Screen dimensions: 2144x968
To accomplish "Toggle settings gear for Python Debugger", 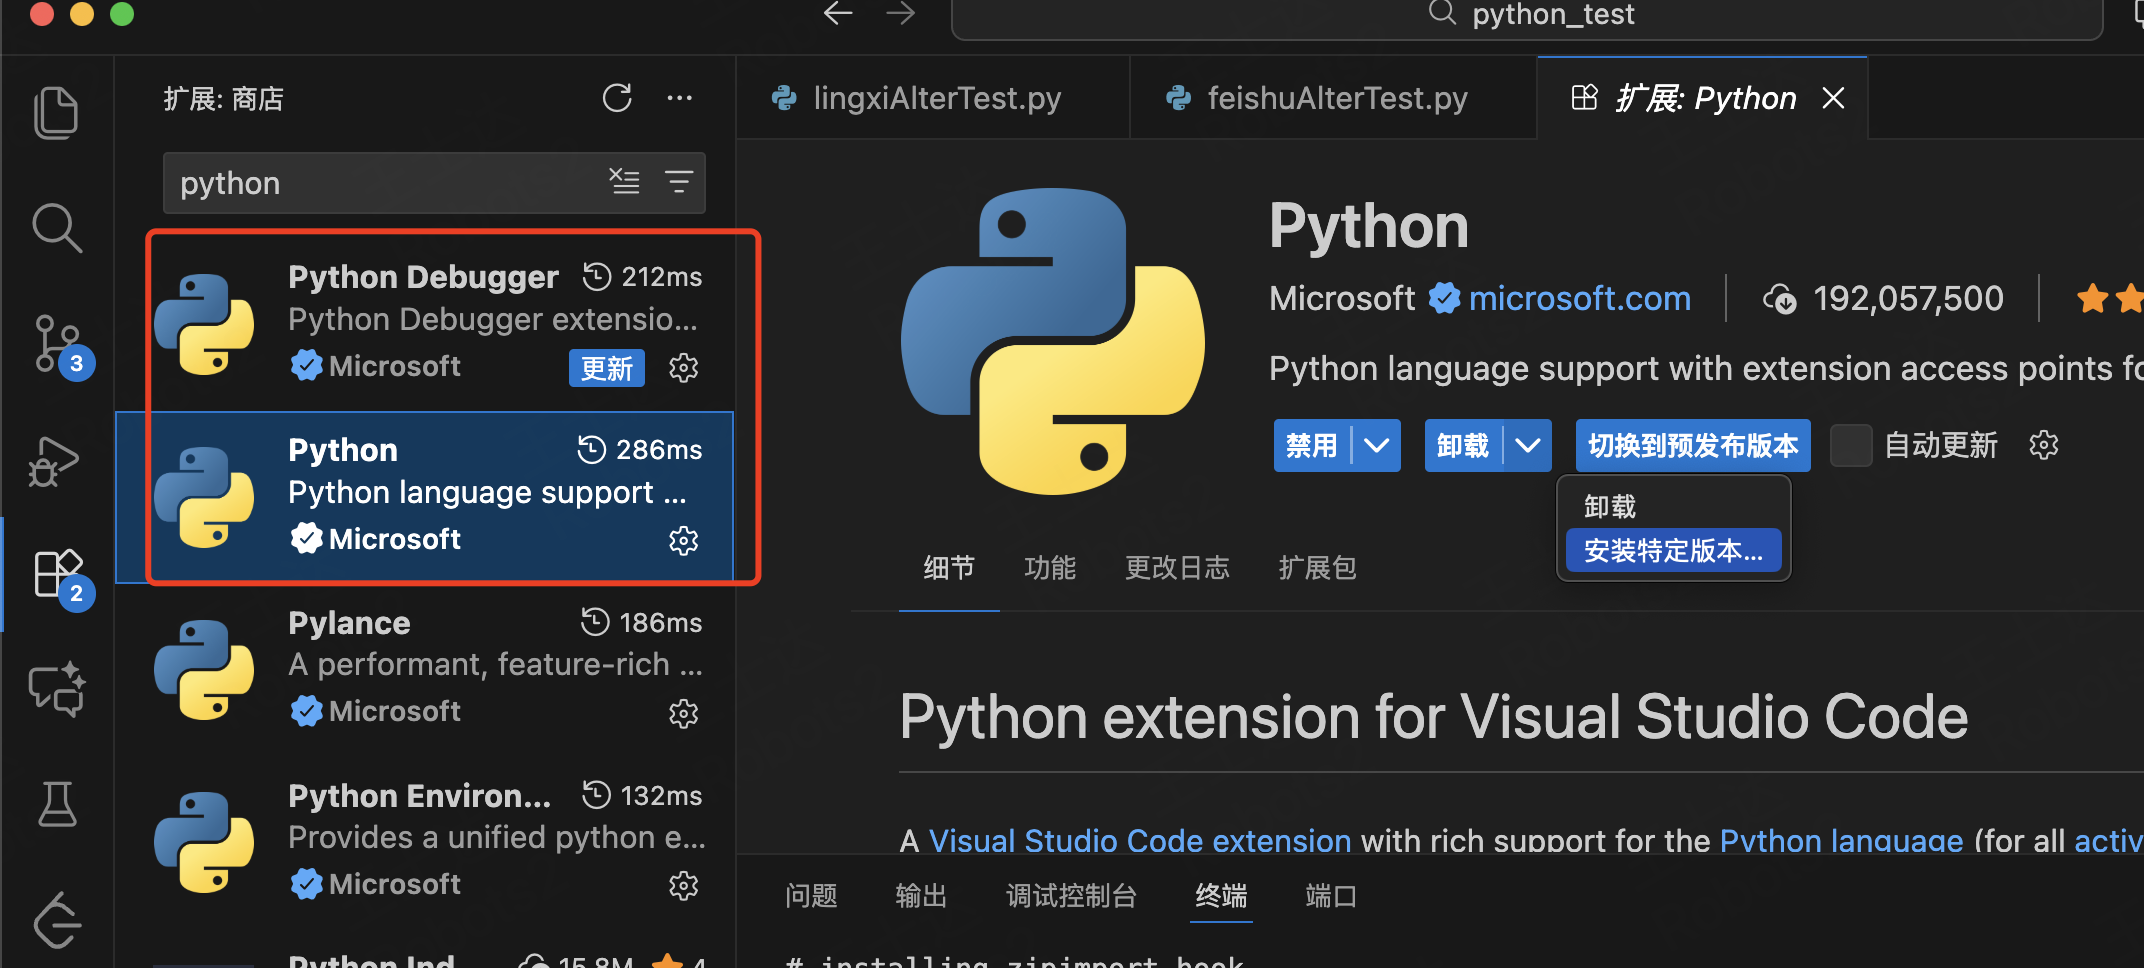I will click(684, 367).
